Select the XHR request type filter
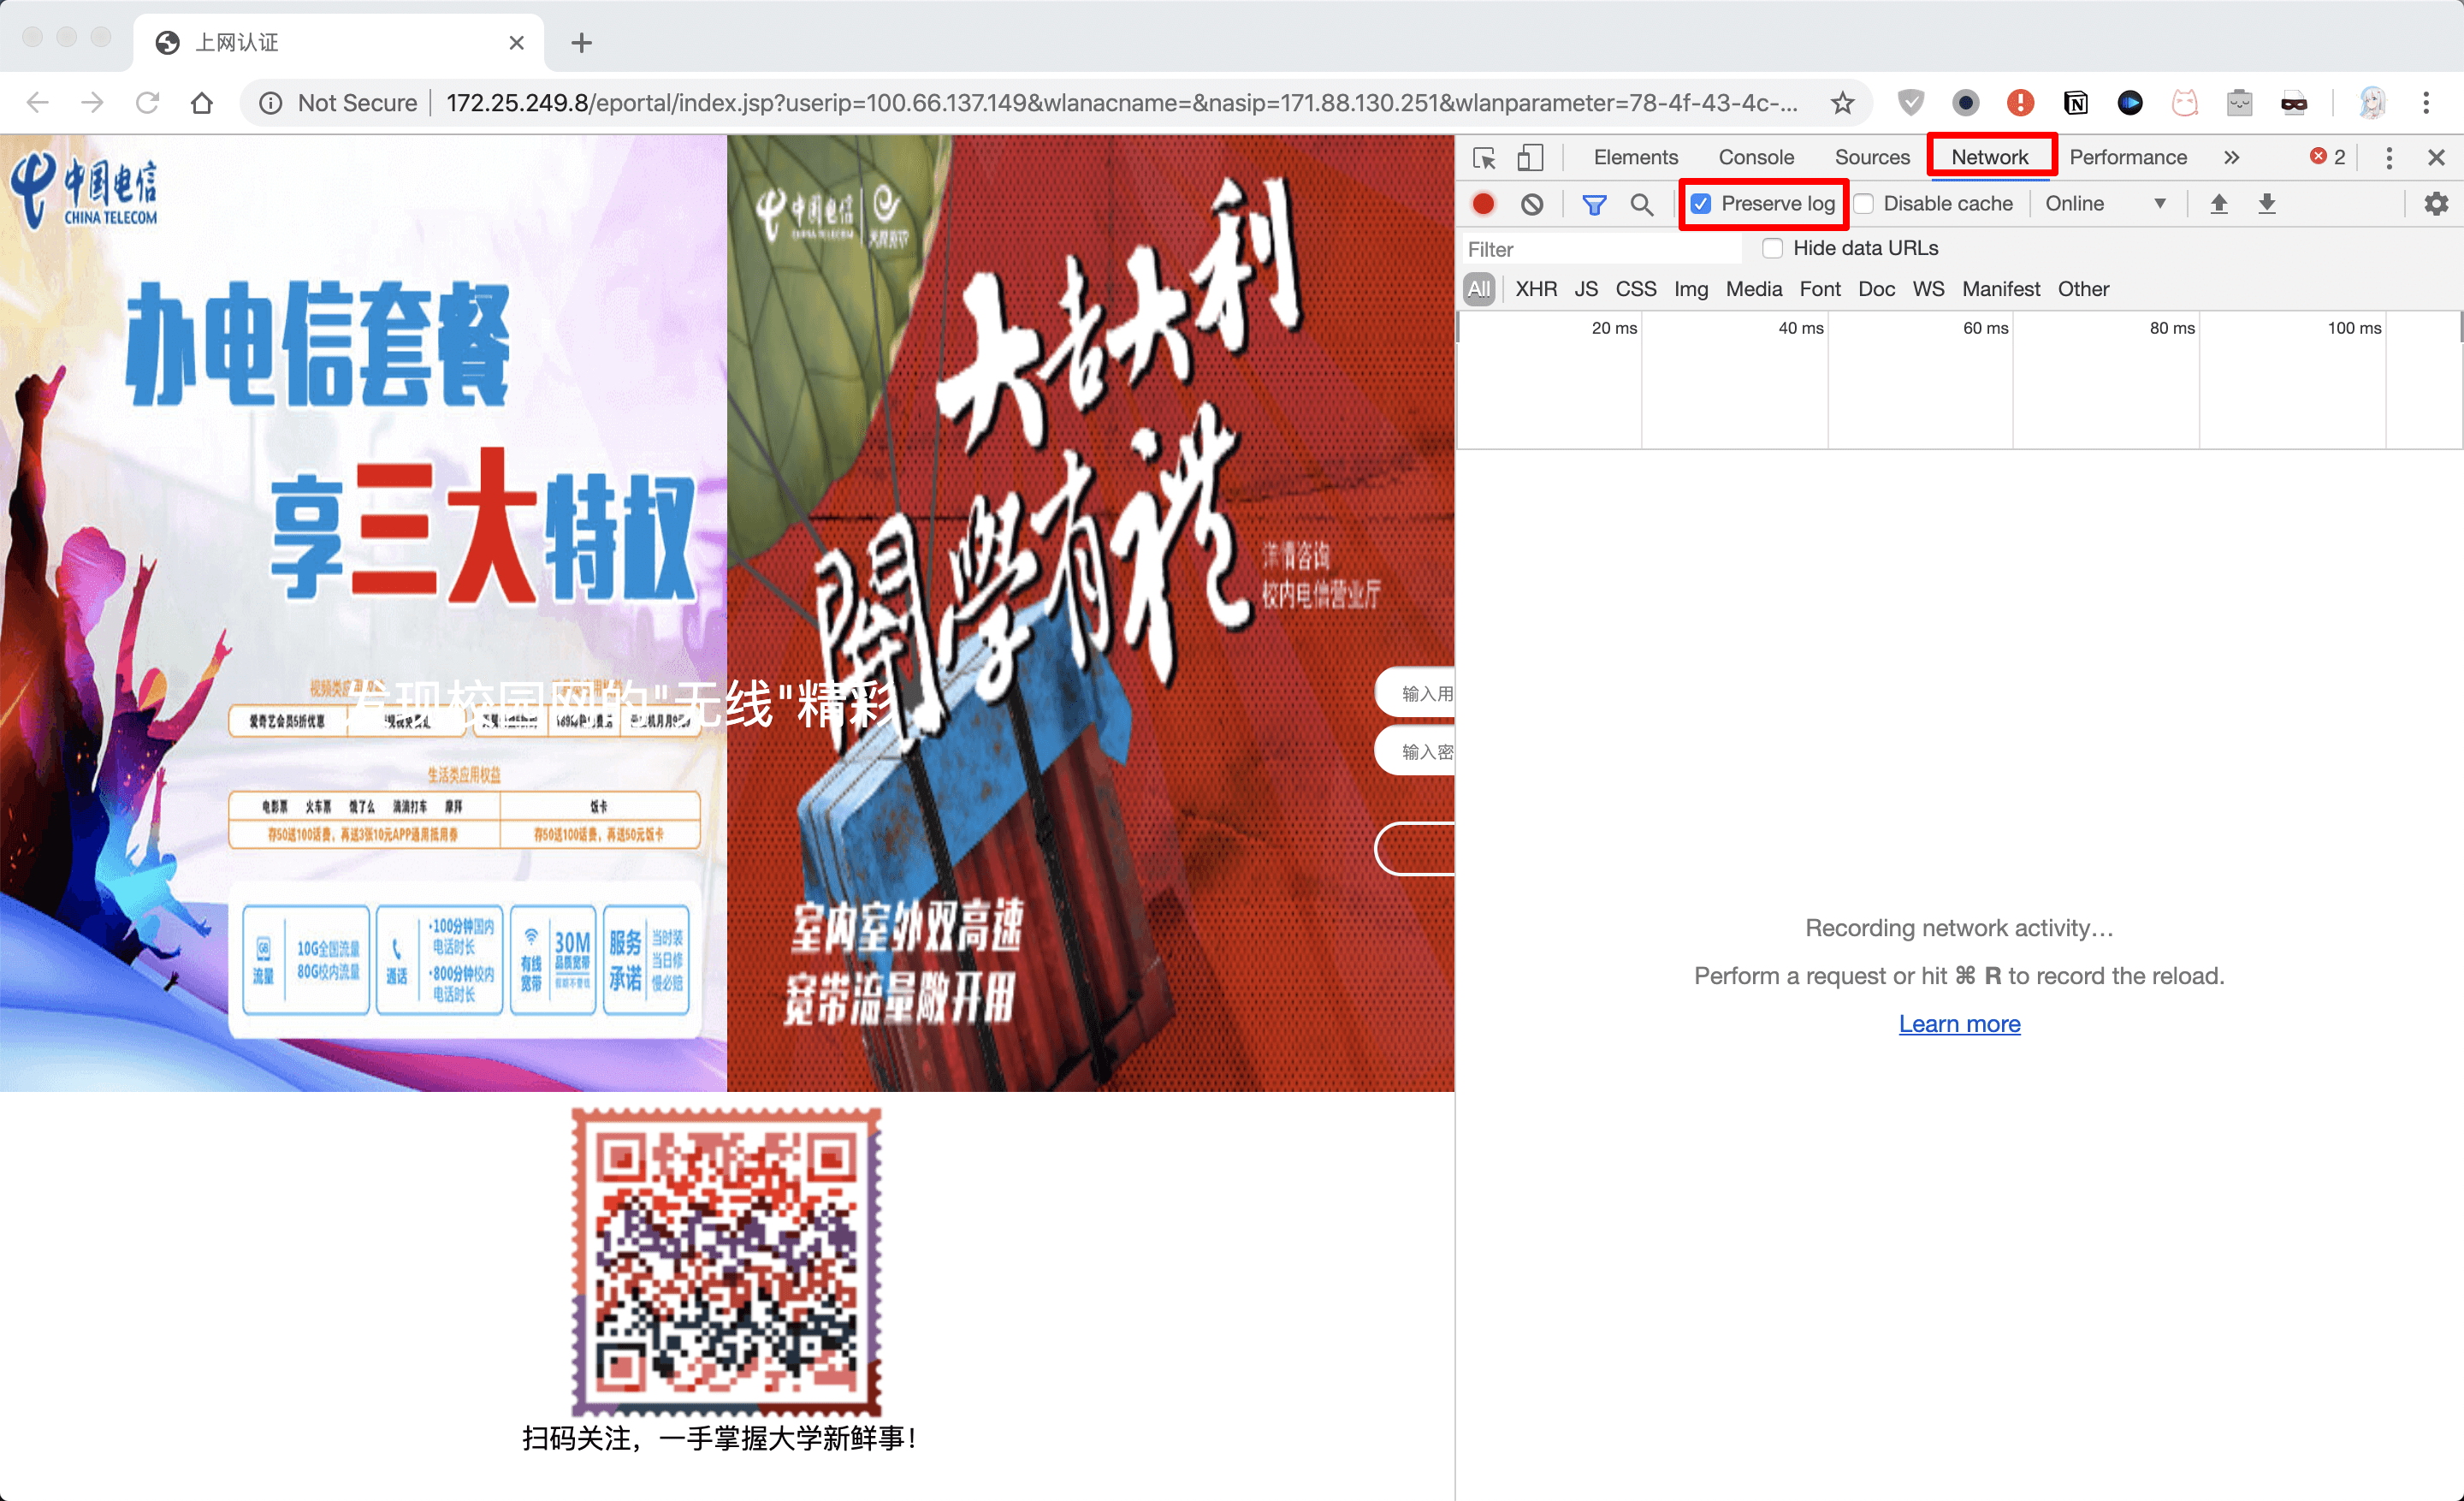 pyautogui.click(x=1536, y=289)
